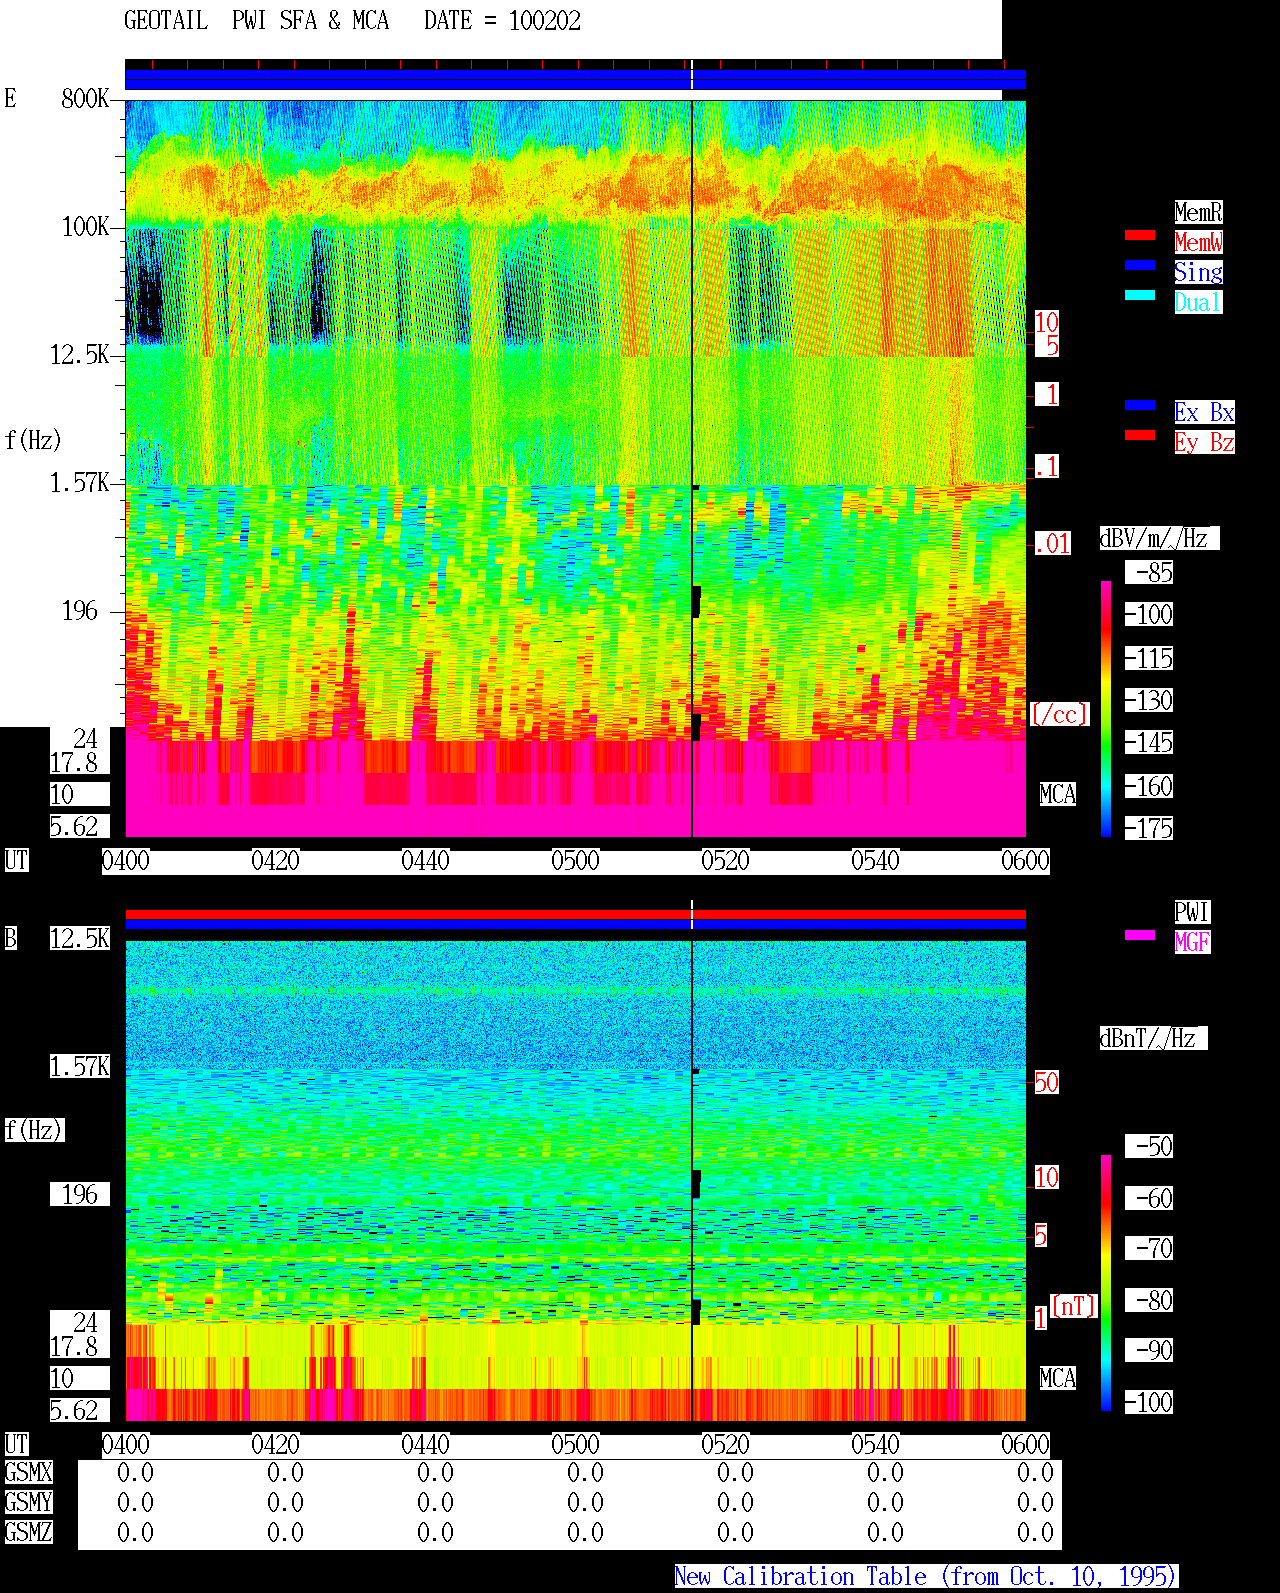Click the blue mode bar above the E panel
1280x1593 pixels.
coord(575,79)
